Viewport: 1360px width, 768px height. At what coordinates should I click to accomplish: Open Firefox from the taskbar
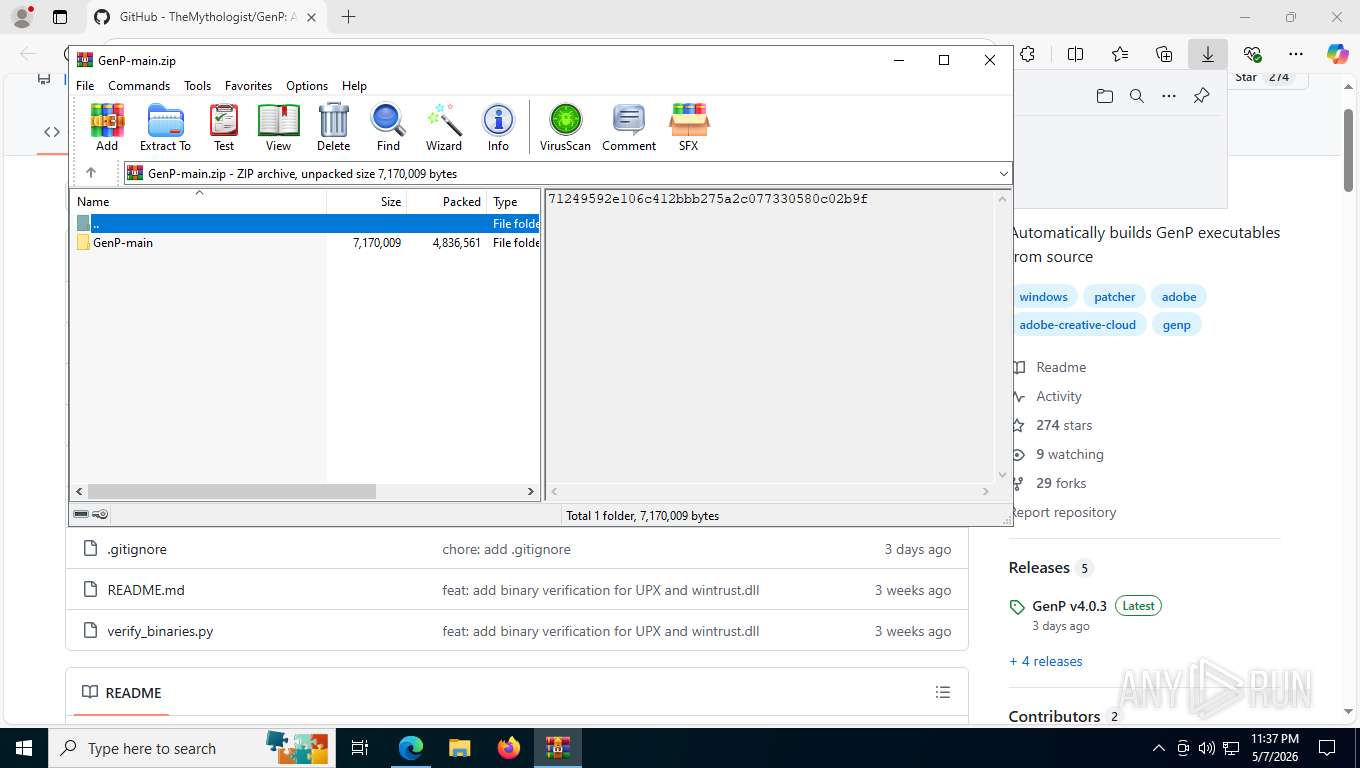click(509, 748)
